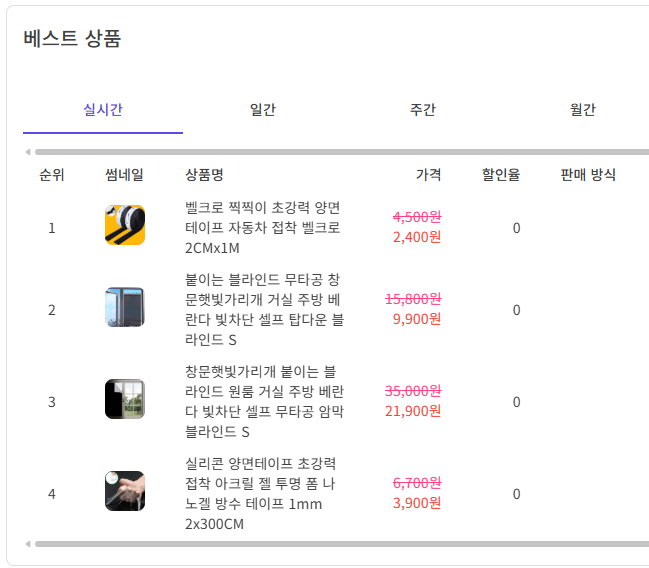
Task: Click the discount value for the silicone tape row
Action: point(517,493)
